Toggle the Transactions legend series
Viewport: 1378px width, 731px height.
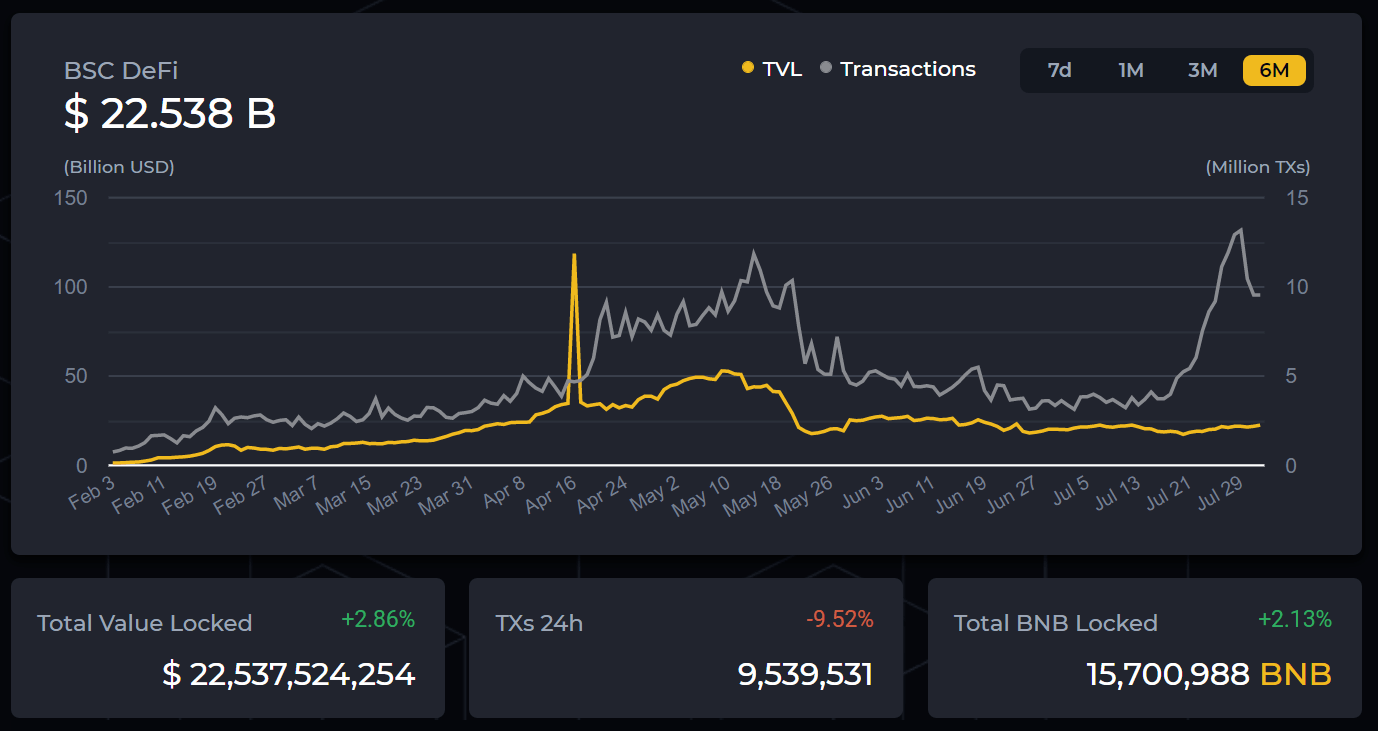click(897, 69)
